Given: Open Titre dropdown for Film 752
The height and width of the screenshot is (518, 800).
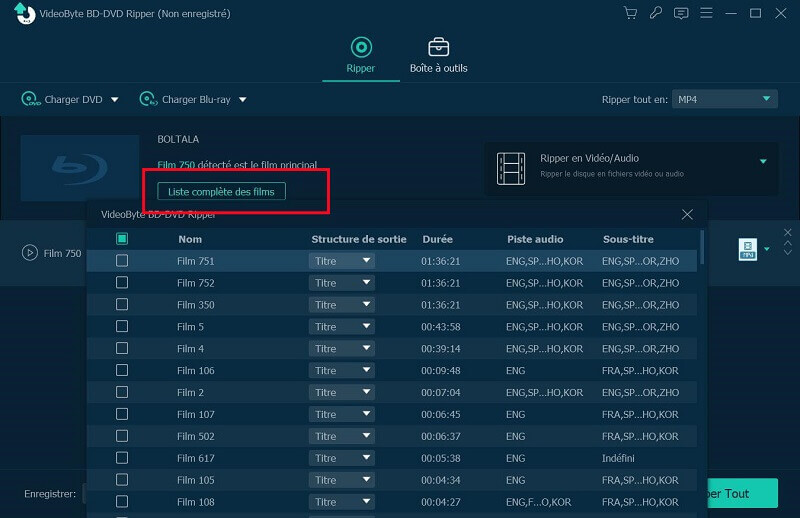Looking at the screenshot, I should (x=342, y=283).
